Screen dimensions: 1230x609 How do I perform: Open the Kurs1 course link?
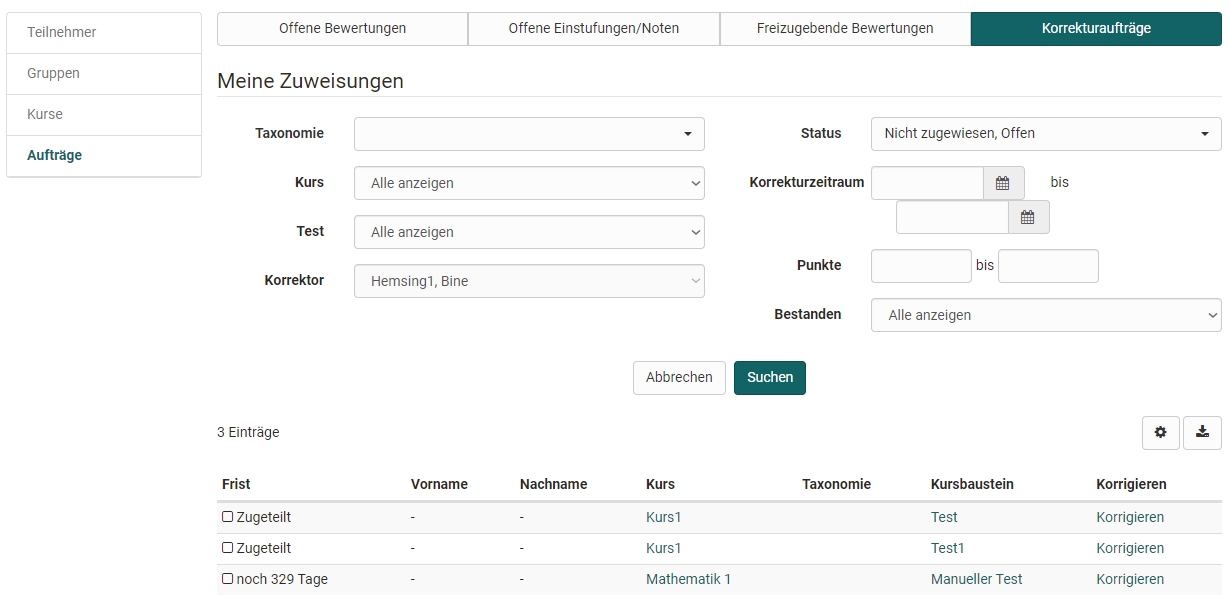(x=663, y=516)
